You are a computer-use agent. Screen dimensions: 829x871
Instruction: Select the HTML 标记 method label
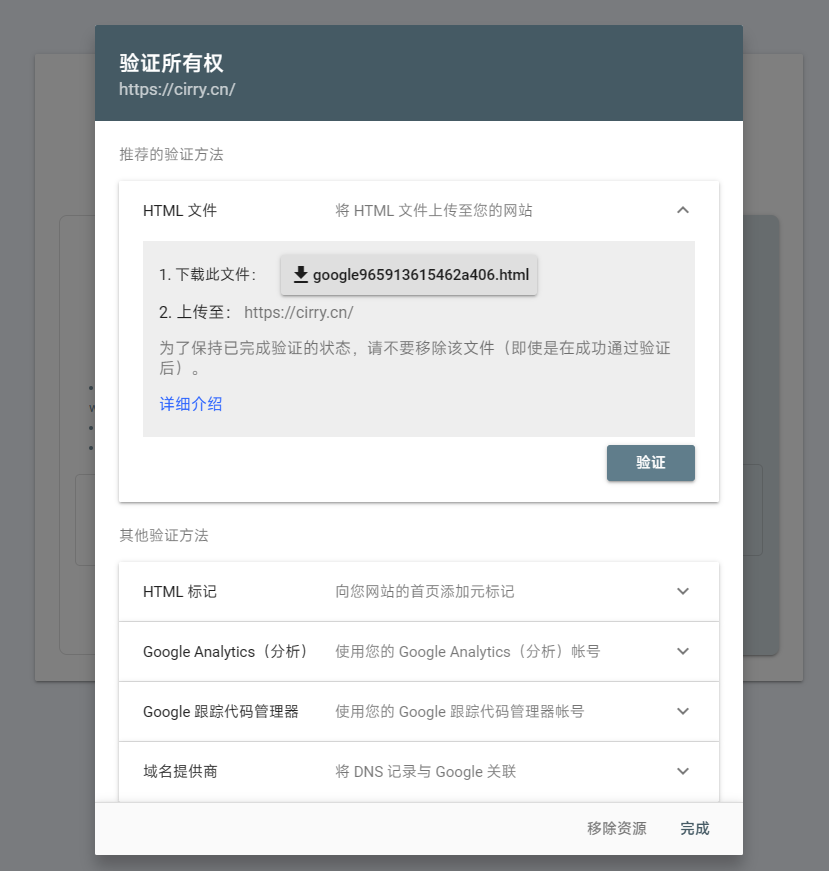(180, 592)
